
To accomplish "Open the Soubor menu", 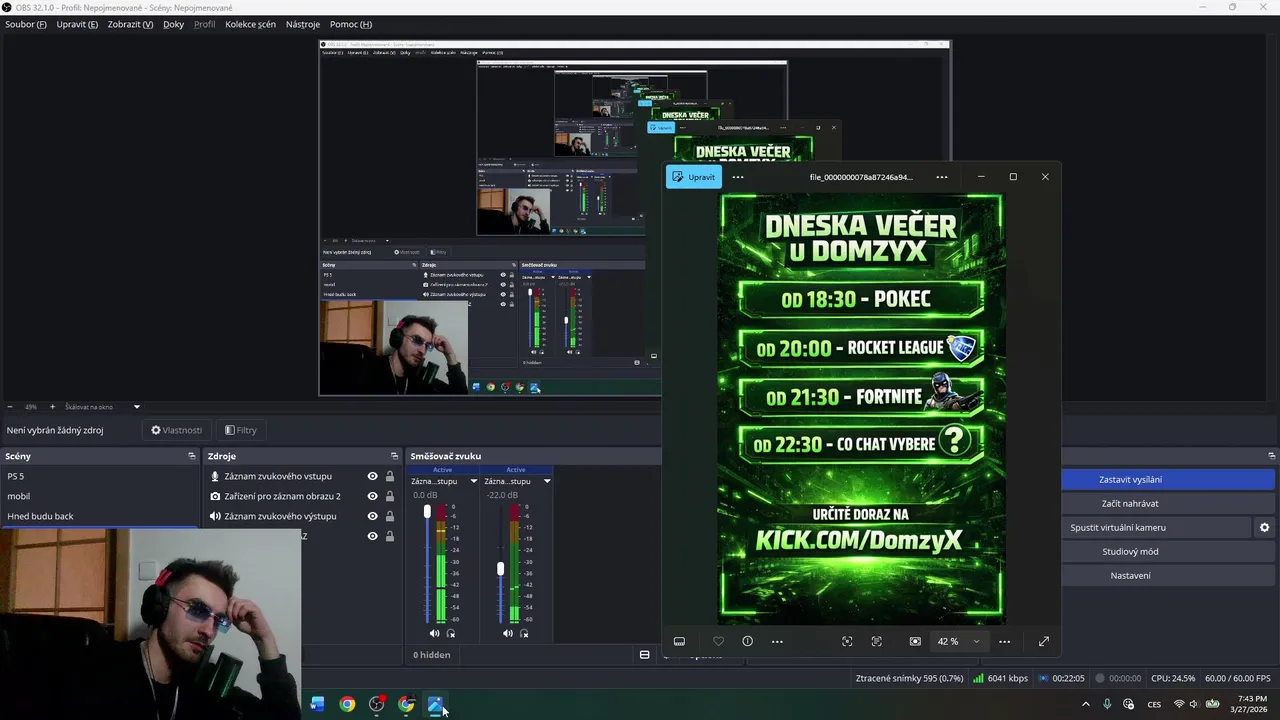I will coord(26,24).
